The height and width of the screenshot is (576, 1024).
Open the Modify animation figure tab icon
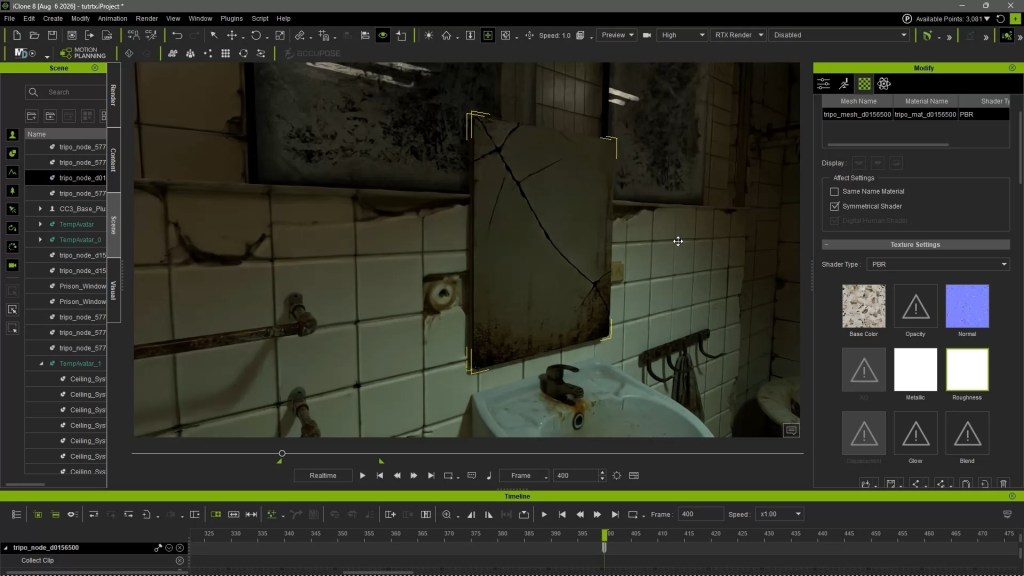(844, 84)
